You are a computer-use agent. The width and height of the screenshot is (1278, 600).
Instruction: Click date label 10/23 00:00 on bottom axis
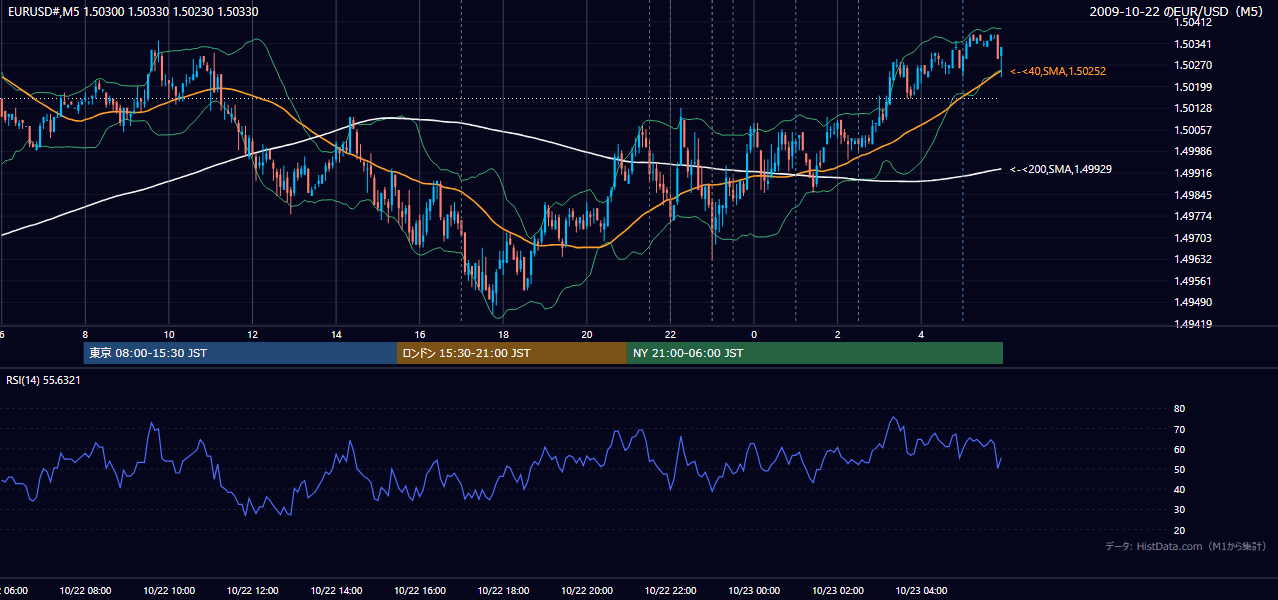754,591
